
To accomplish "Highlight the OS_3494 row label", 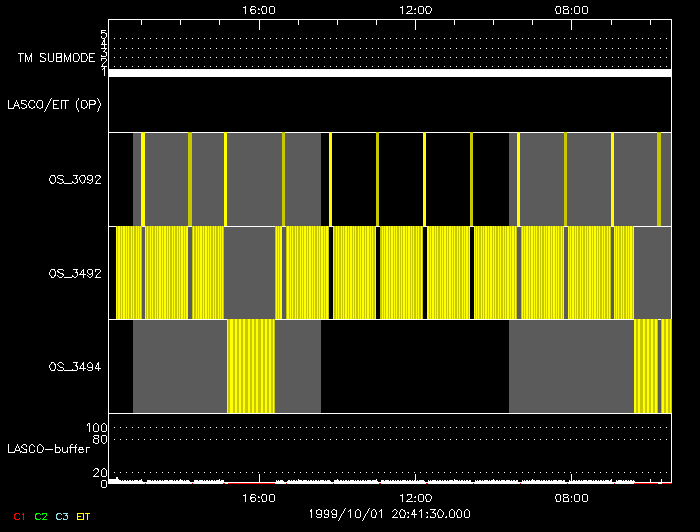I will click(x=75, y=367).
